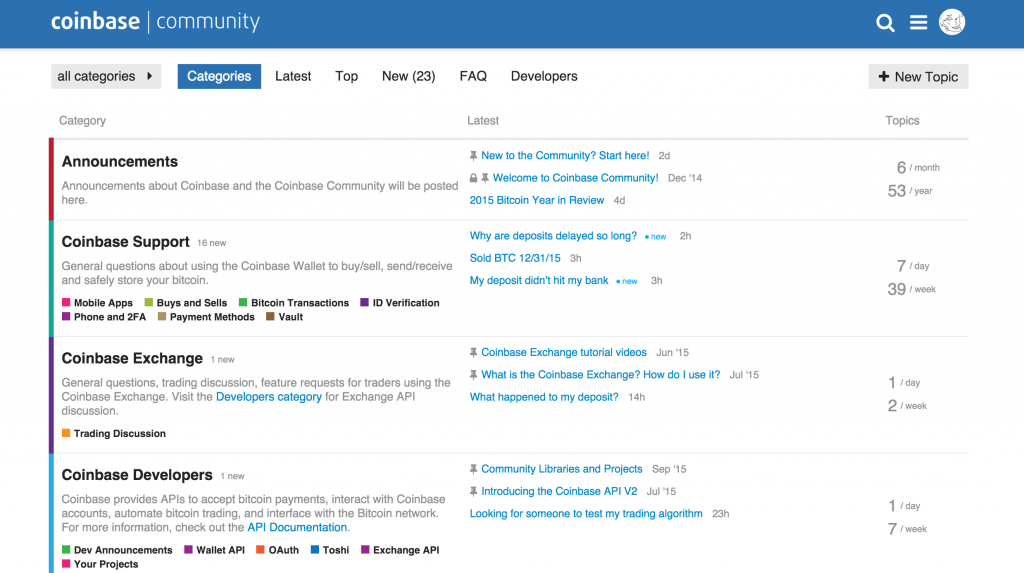Viewport: 1024px width, 573px height.
Task: Open the Coinbase Support category
Action: pyautogui.click(x=125, y=242)
